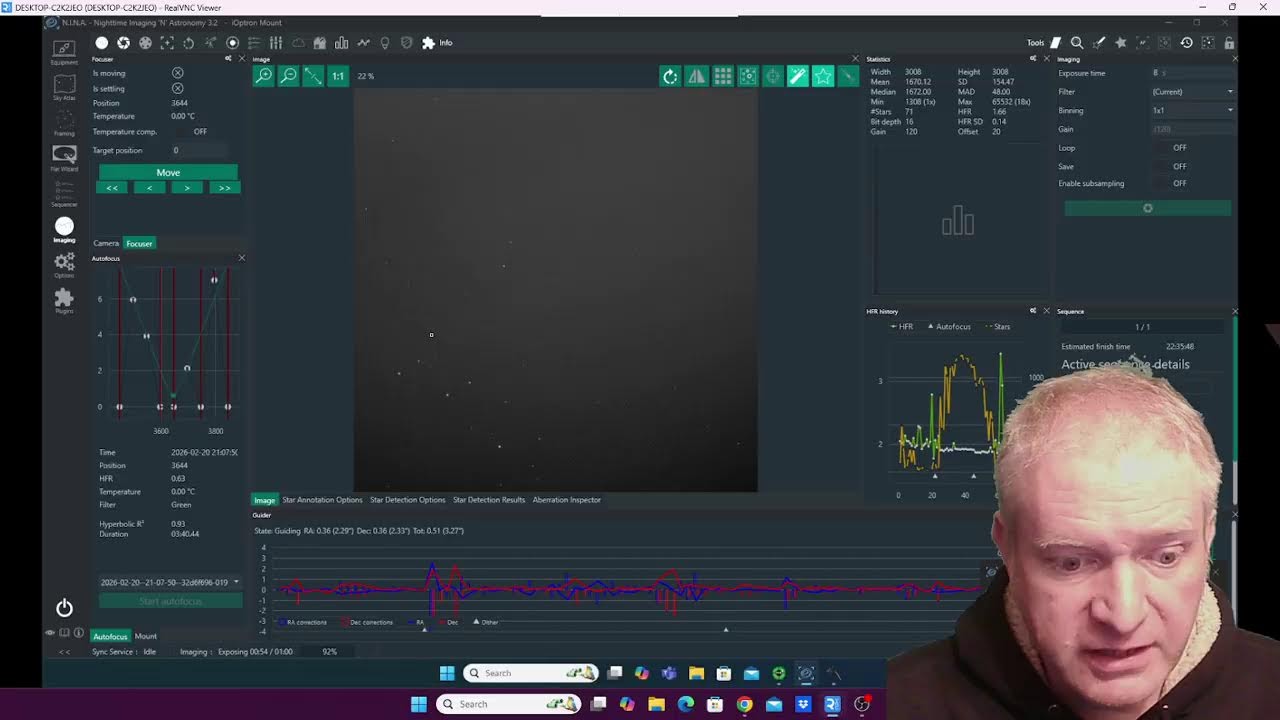Toggle Stars series in HFR history legend
Image resolution: width=1280 pixels, height=720 pixels.
(997, 327)
